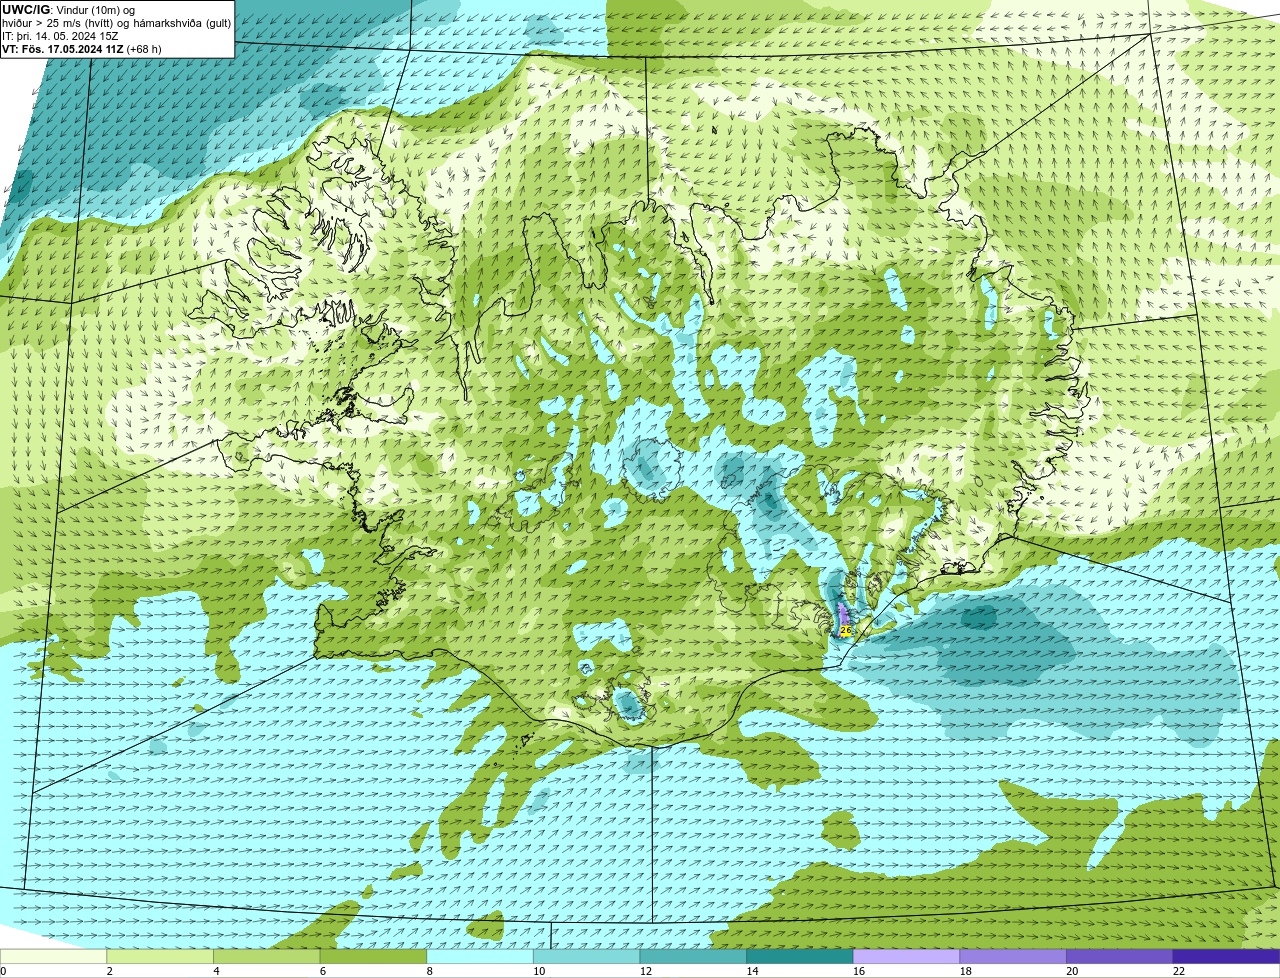Screen dimensions: 1280x978
Task: Click the '22' label on the scale
Action: 1179,971
